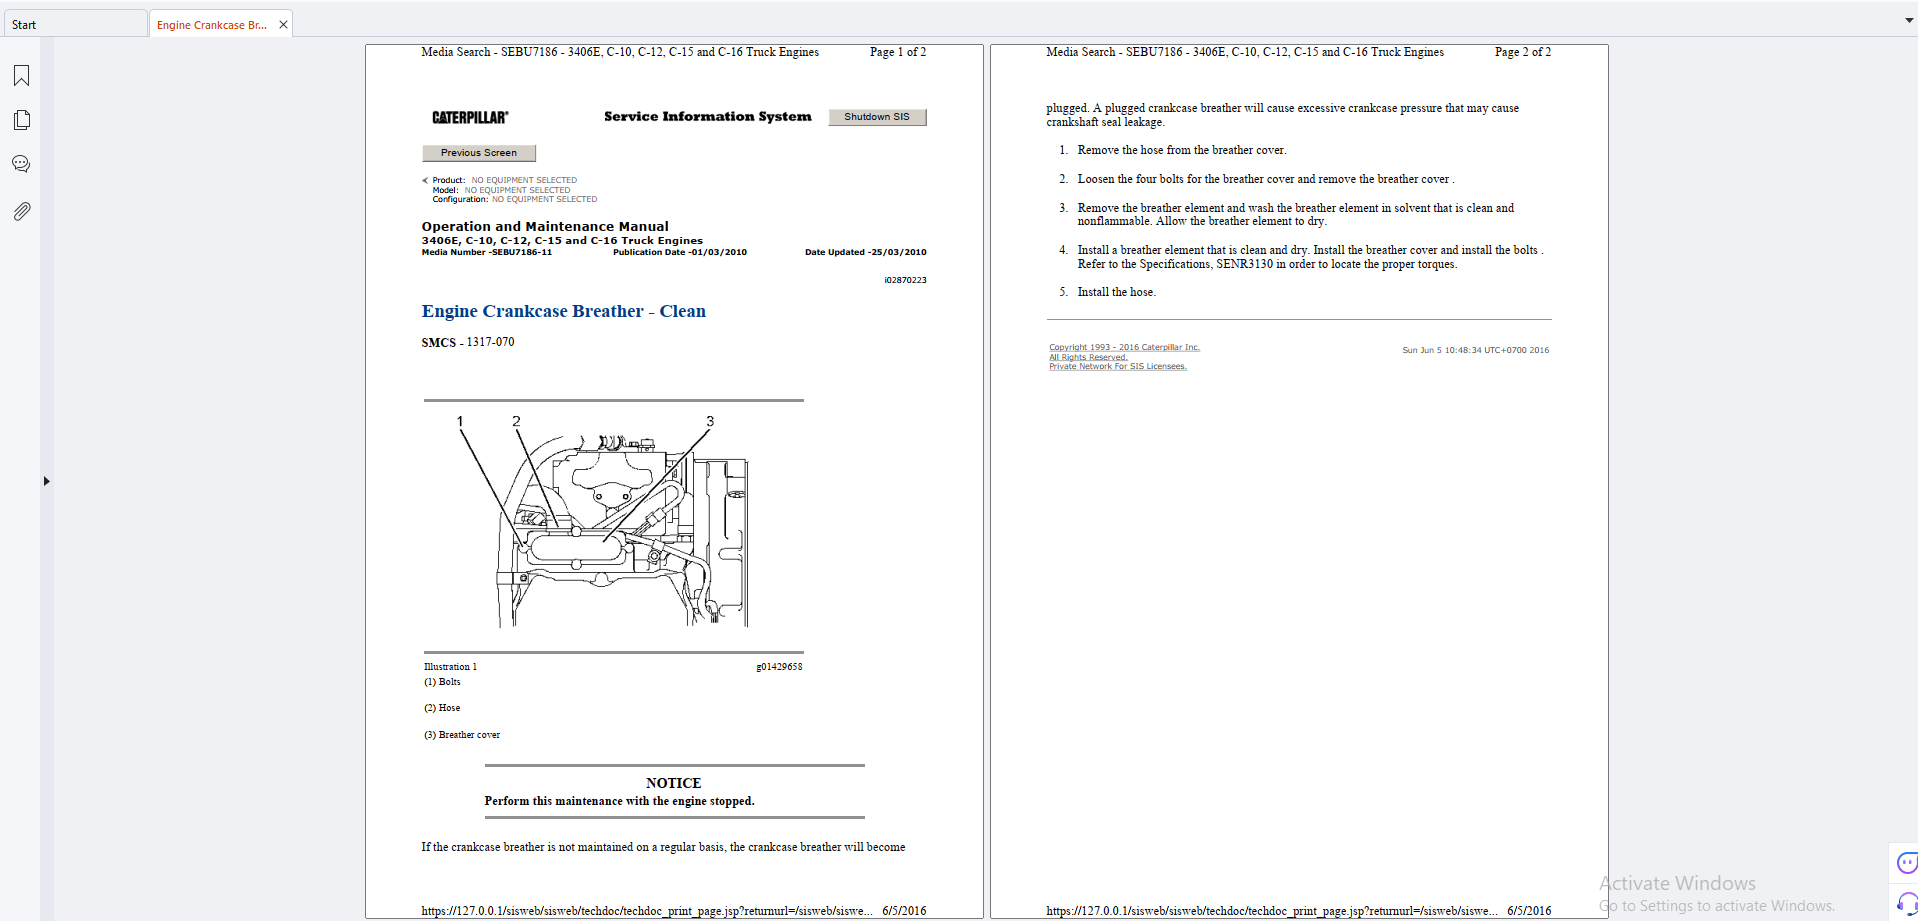Click the Configuration: NO EQUIPMENT SELECTED line
Viewport: 1918px width, 921px height.
click(515, 199)
